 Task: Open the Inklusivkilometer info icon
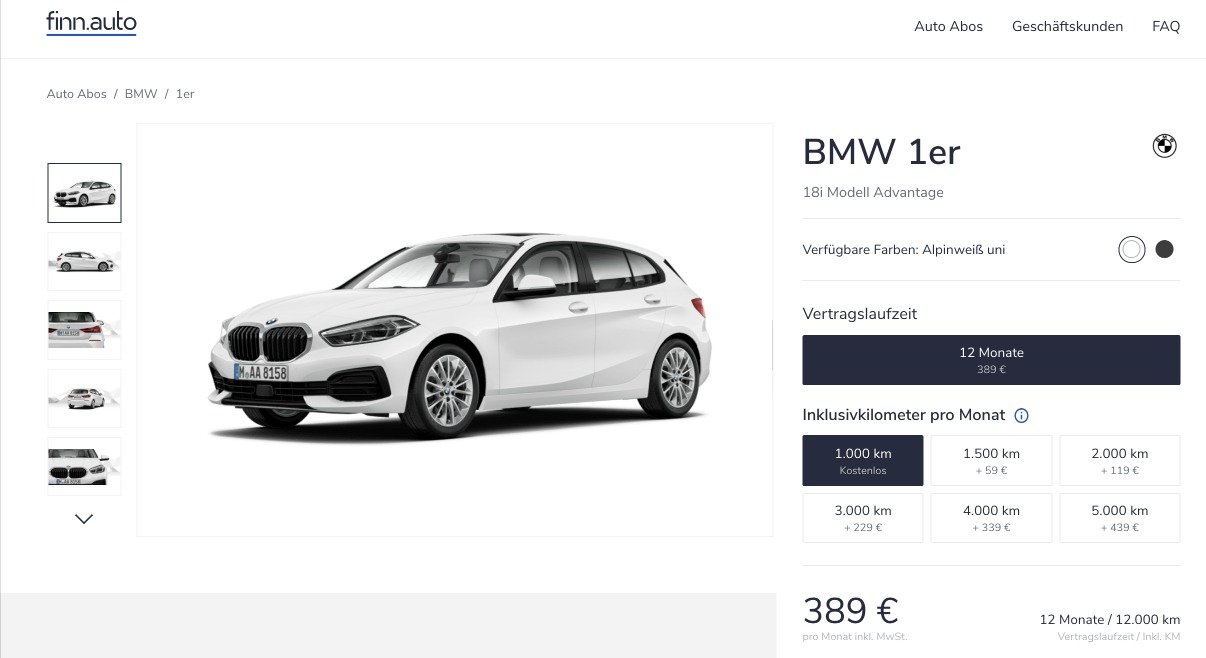(1021, 415)
